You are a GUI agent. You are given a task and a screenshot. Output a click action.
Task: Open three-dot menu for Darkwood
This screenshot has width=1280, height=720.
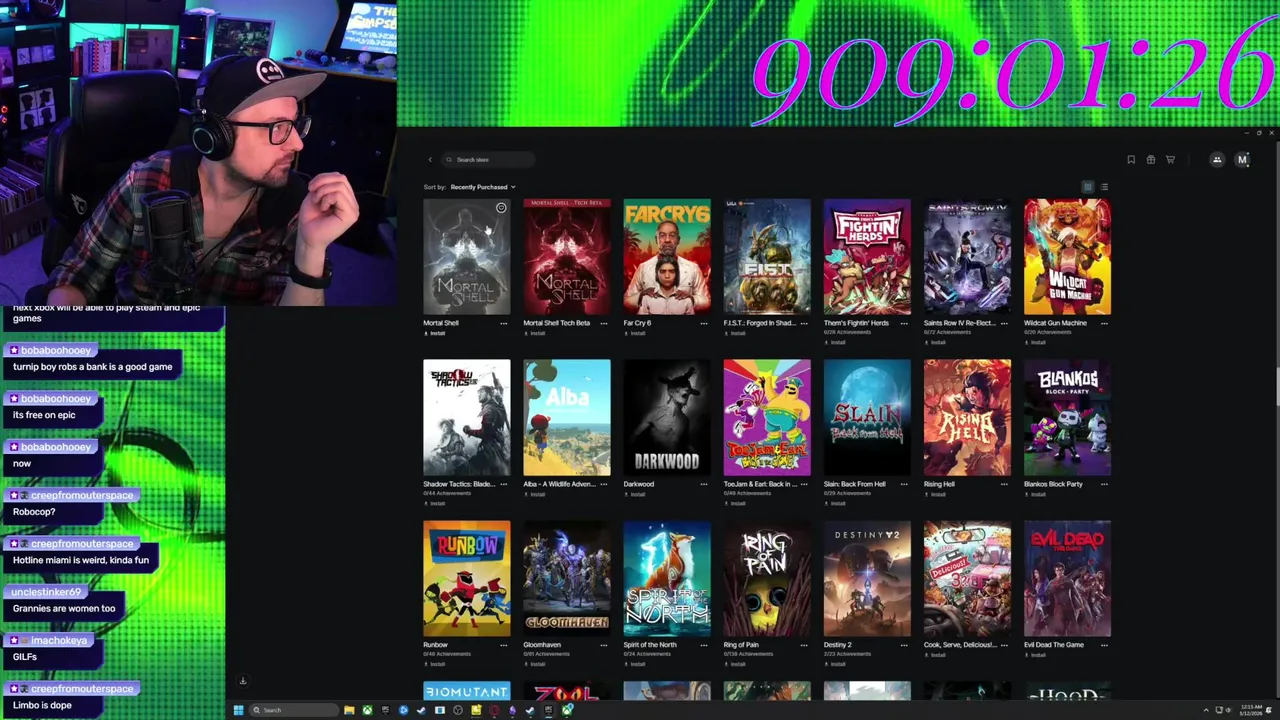[704, 484]
